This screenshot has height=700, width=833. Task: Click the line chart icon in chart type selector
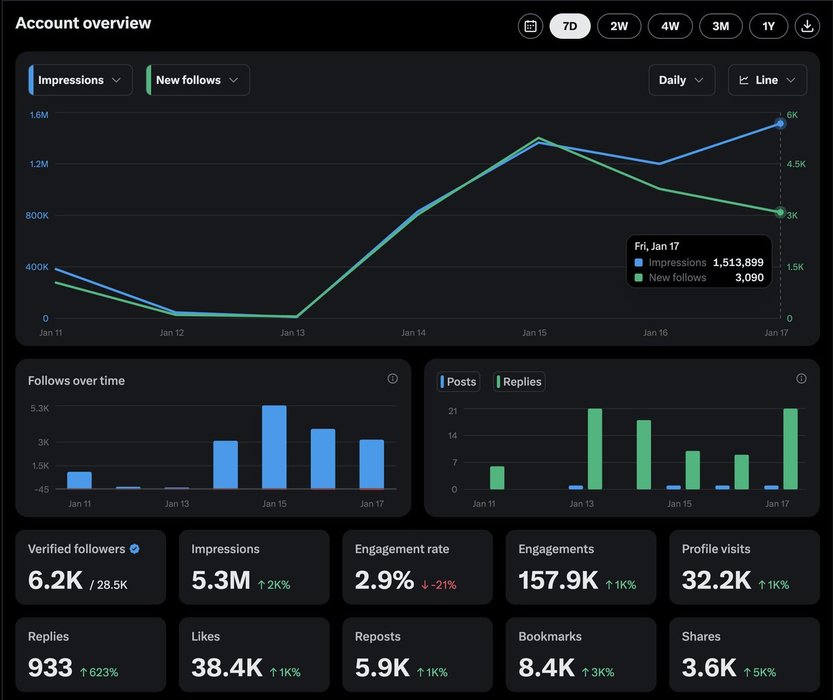tap(744, 80)
